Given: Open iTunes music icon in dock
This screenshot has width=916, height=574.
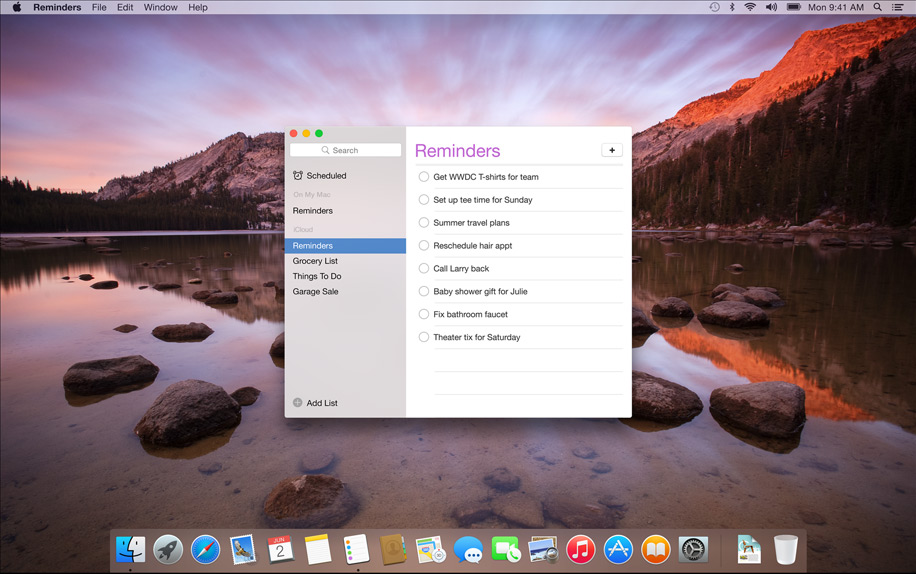Looking at the screenshot, I should 580,549.
